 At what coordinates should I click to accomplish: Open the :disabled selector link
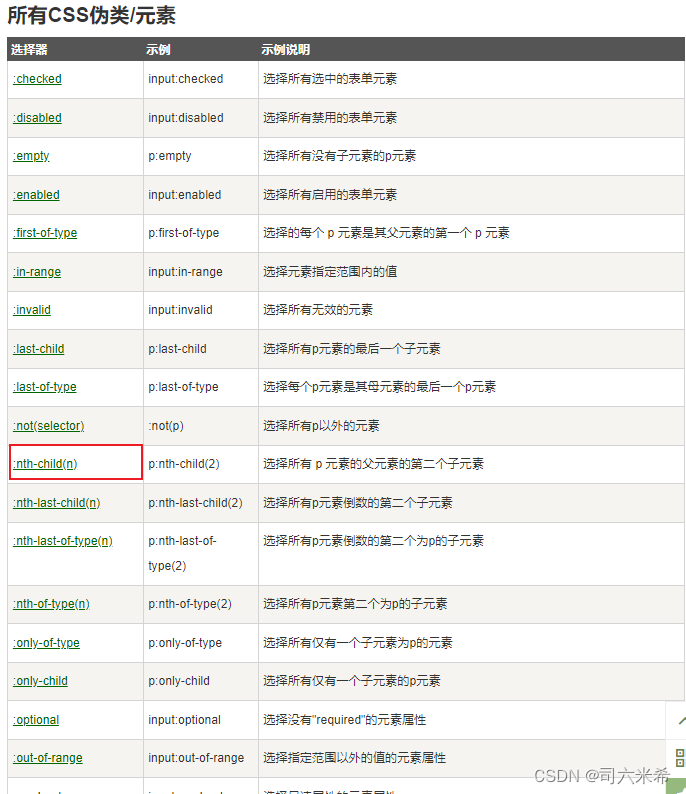(x=37, y=118)
